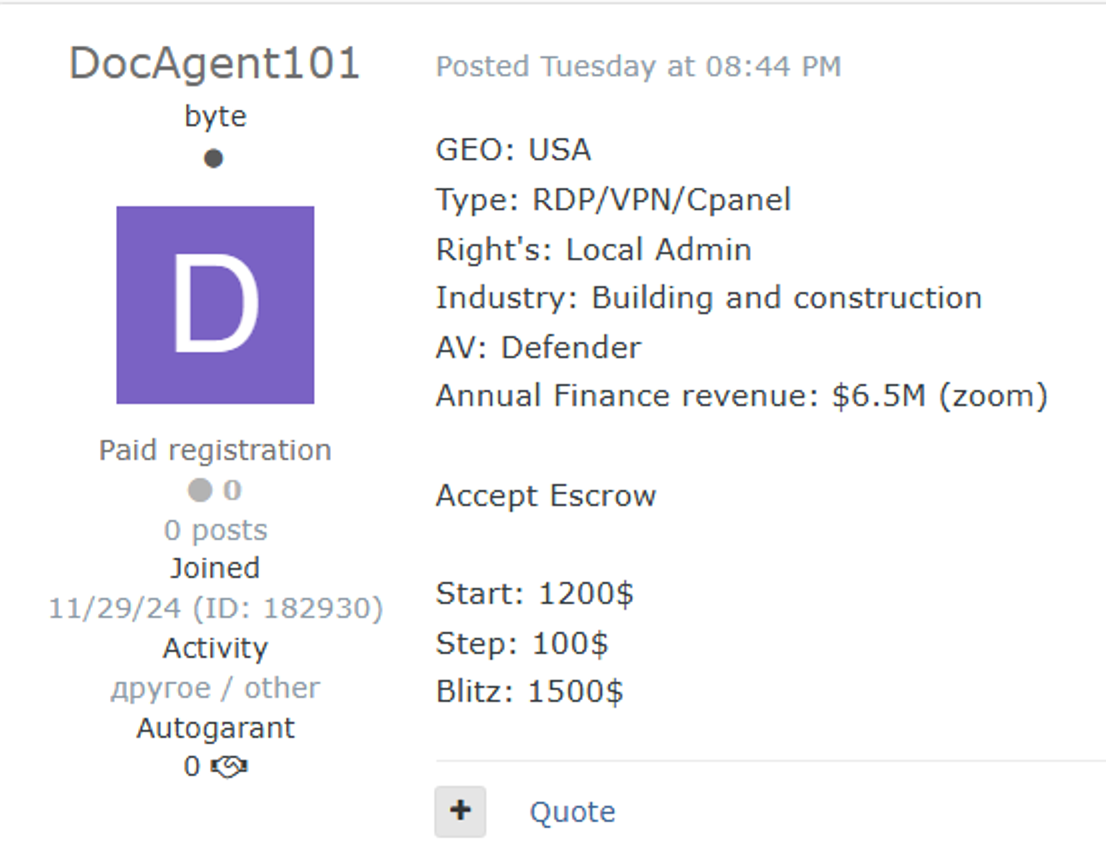Click the Annual Finance revenue line
This screenshot has width=1106, height=854.
point(741,397)
